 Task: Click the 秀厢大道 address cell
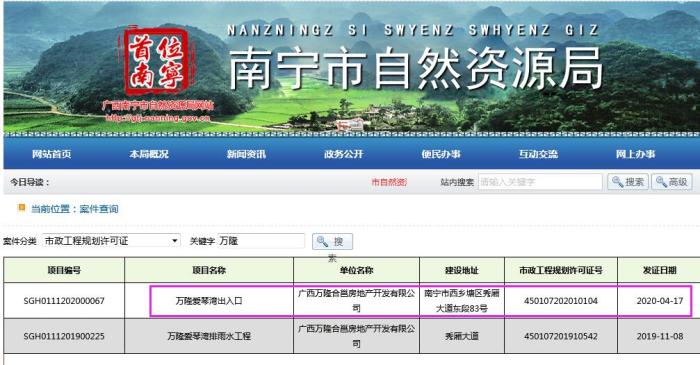[462, 336]
